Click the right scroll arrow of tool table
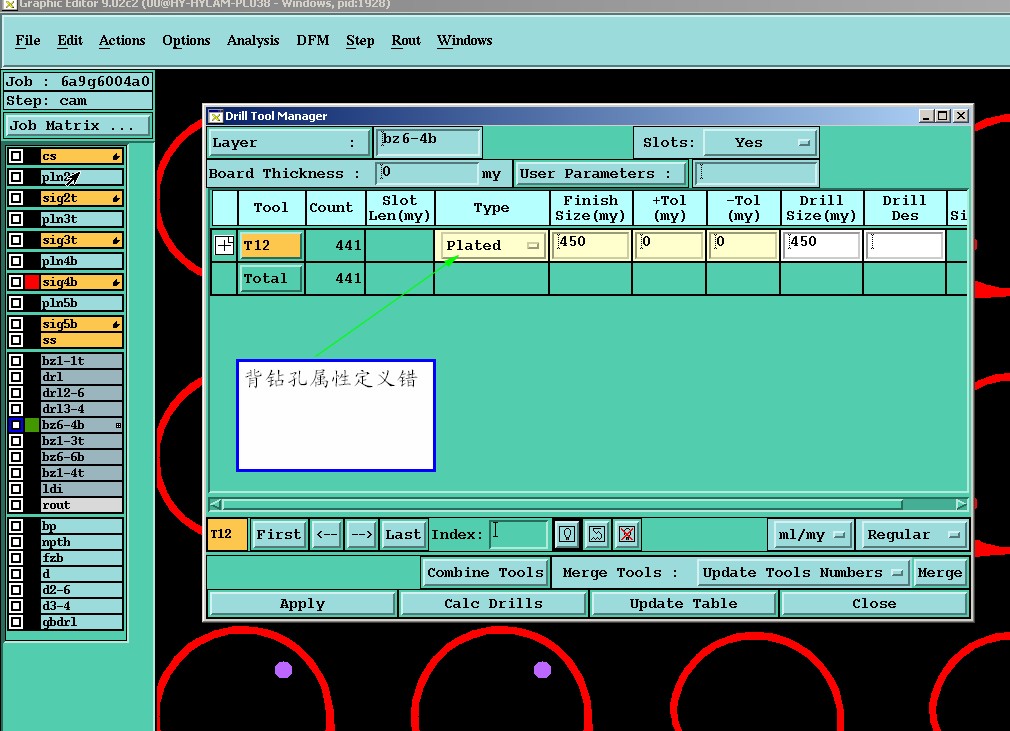This screenshot has height=731, width=1010. pyautogui.click(x=961, y=504)
